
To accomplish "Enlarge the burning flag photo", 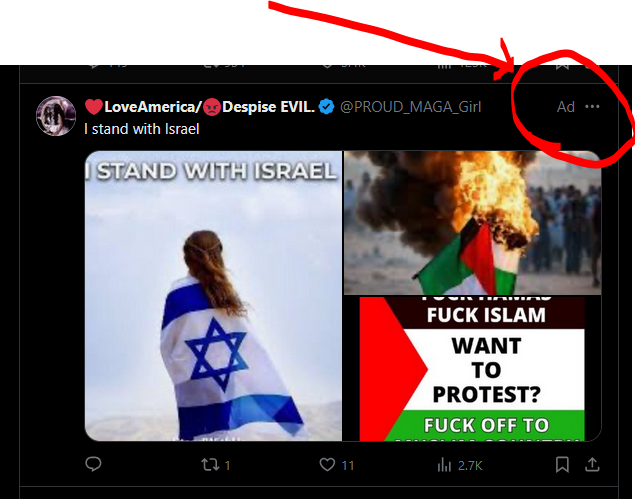I will pyautogui.click(x=472, y=222).
